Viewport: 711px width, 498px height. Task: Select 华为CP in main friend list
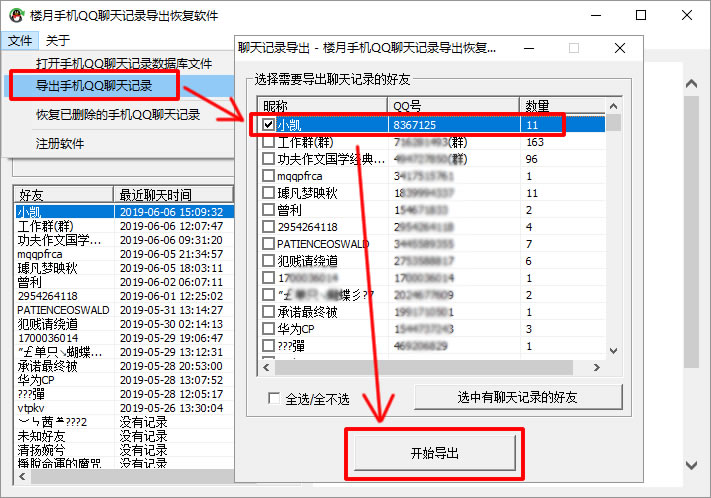coord(36,380)
